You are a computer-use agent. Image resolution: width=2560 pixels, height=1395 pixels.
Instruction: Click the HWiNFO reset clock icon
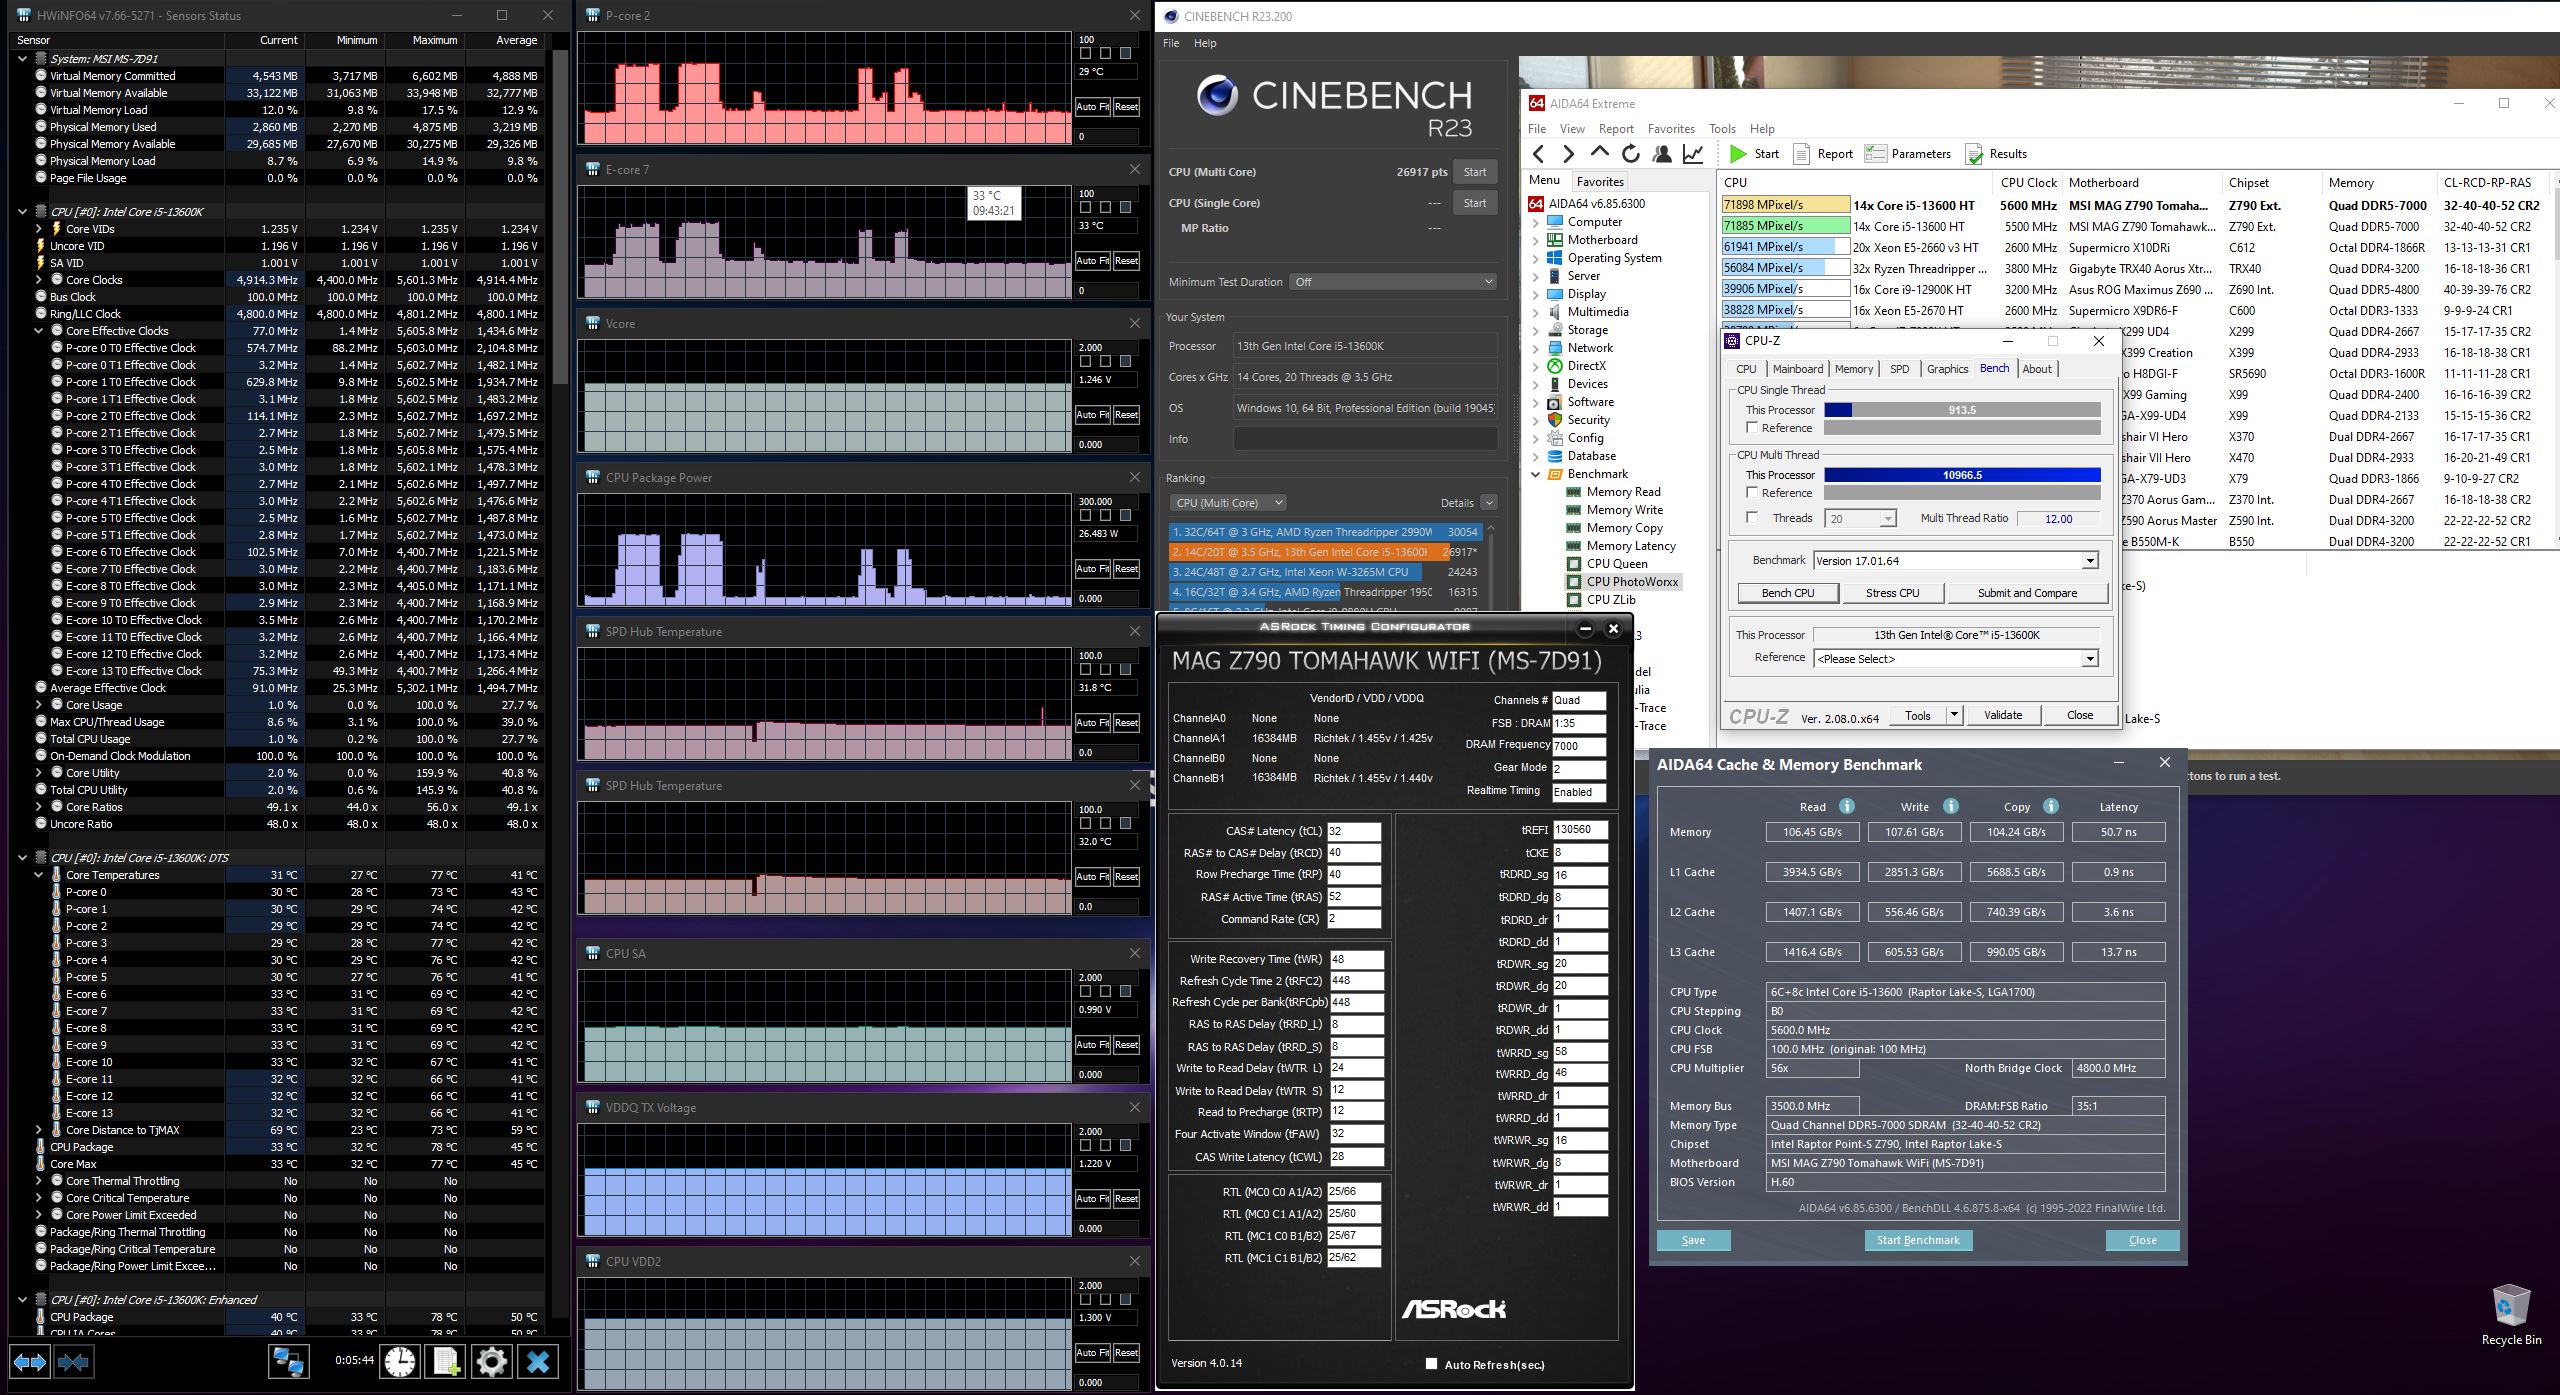399,1361
